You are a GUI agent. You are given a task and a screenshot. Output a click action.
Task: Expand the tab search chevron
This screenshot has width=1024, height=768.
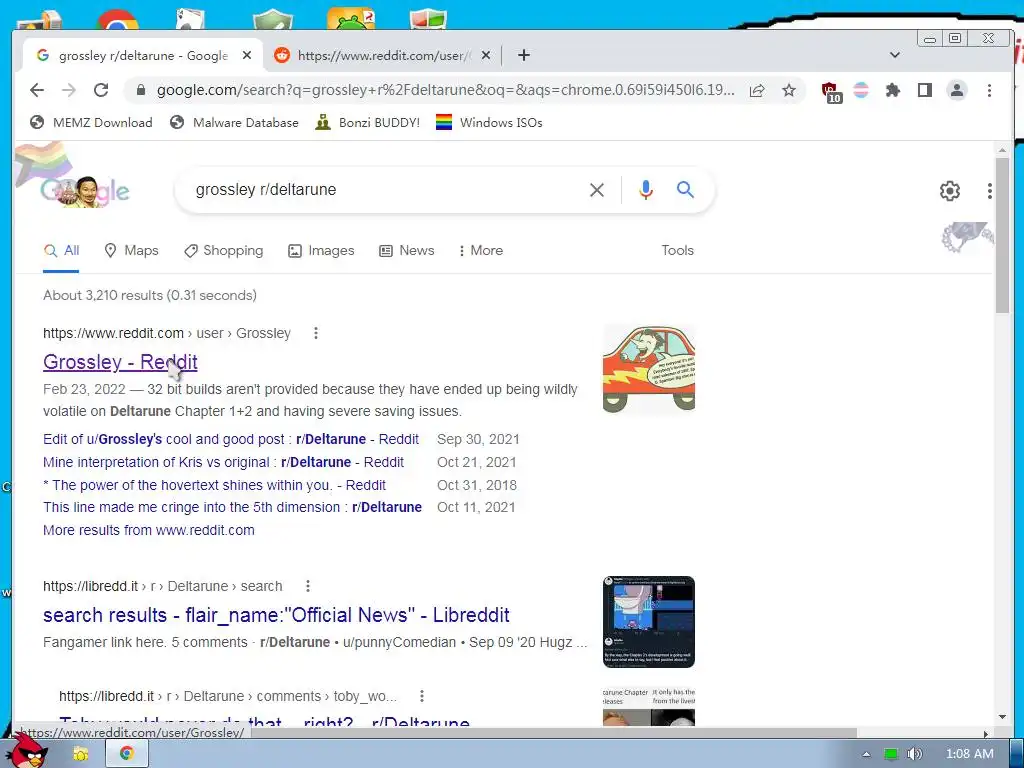pyautogui.click(x=895, y=56)
